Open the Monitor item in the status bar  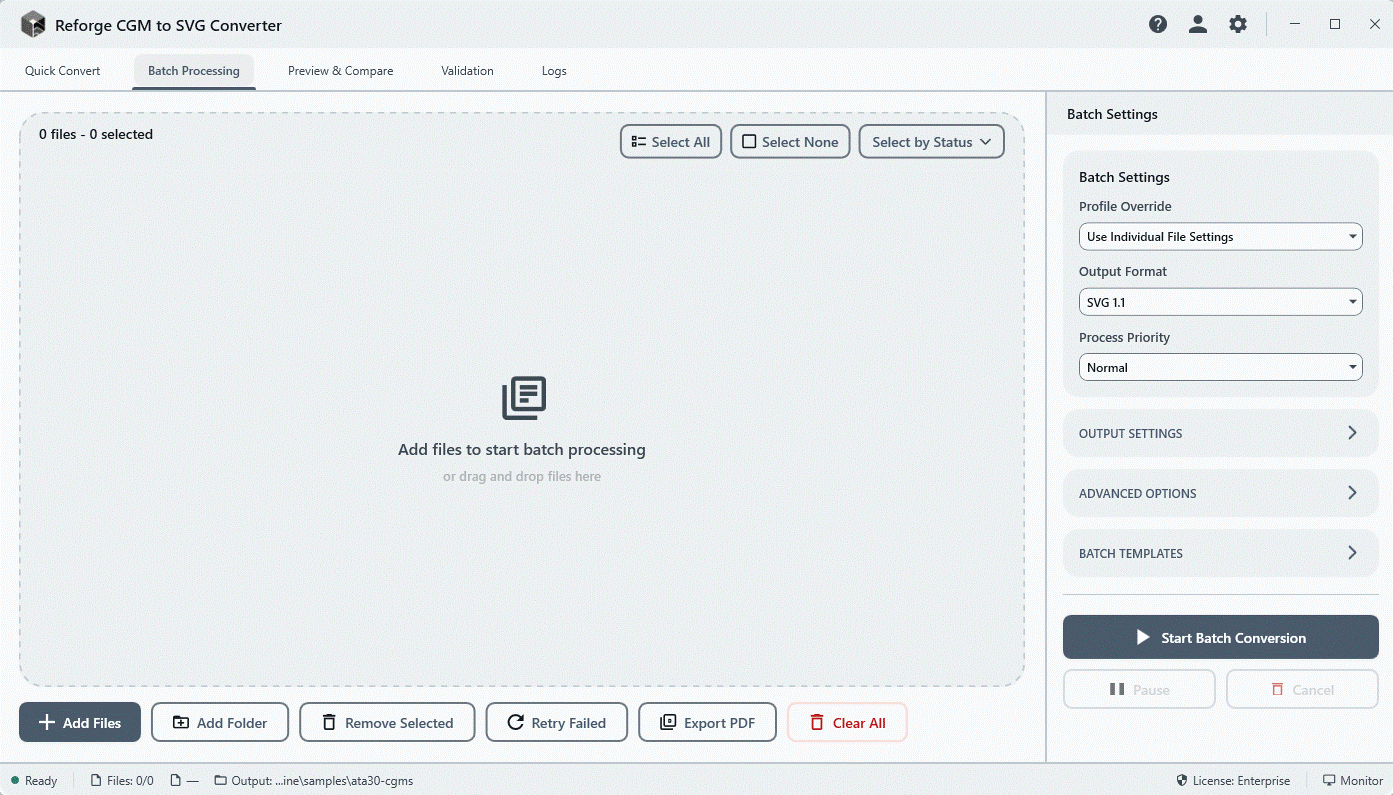(1352, 780)
